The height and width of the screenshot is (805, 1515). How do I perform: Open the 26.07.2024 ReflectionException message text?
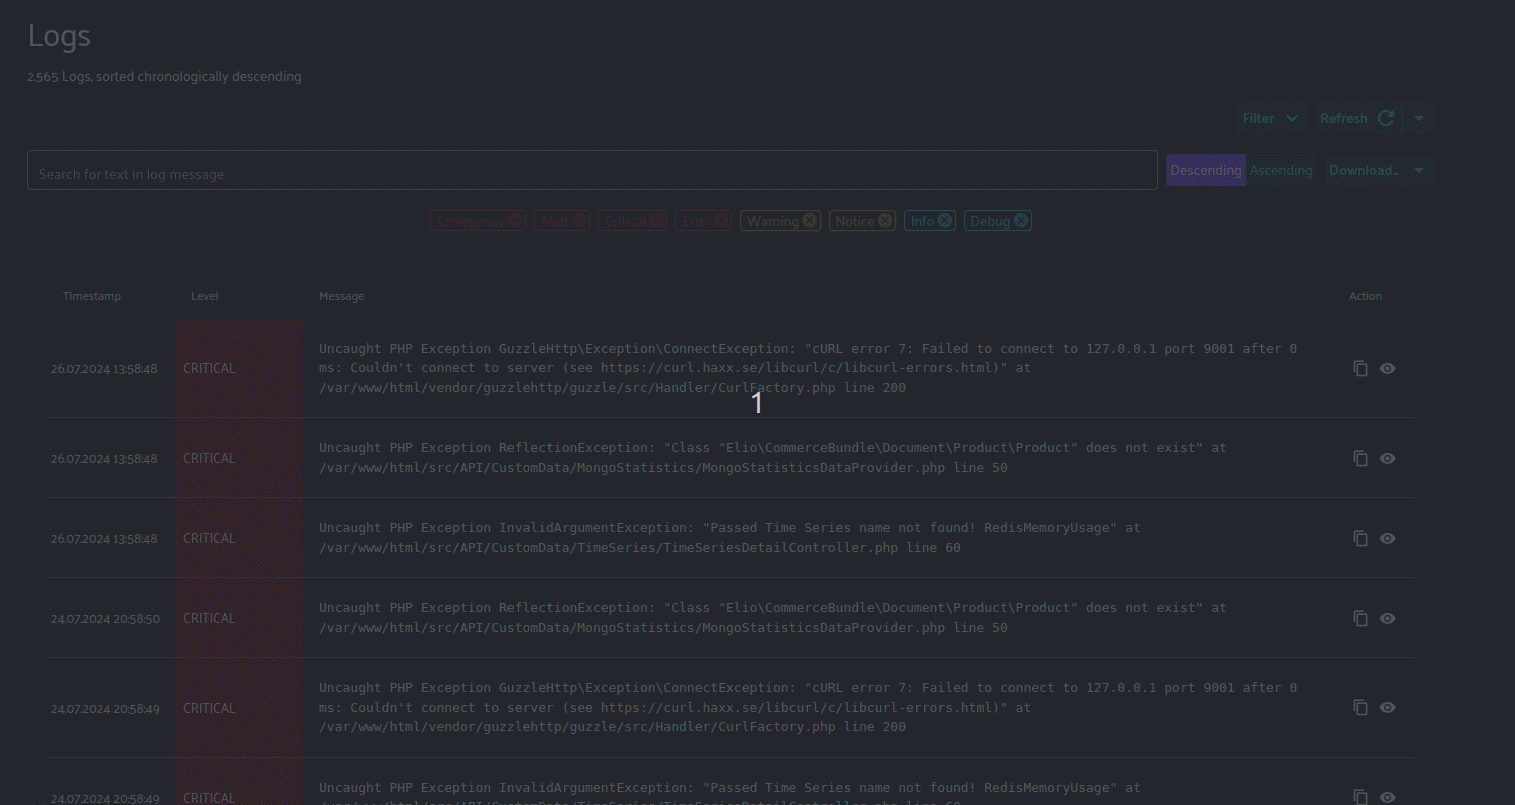pyautogui.click(x=772, y=458)
